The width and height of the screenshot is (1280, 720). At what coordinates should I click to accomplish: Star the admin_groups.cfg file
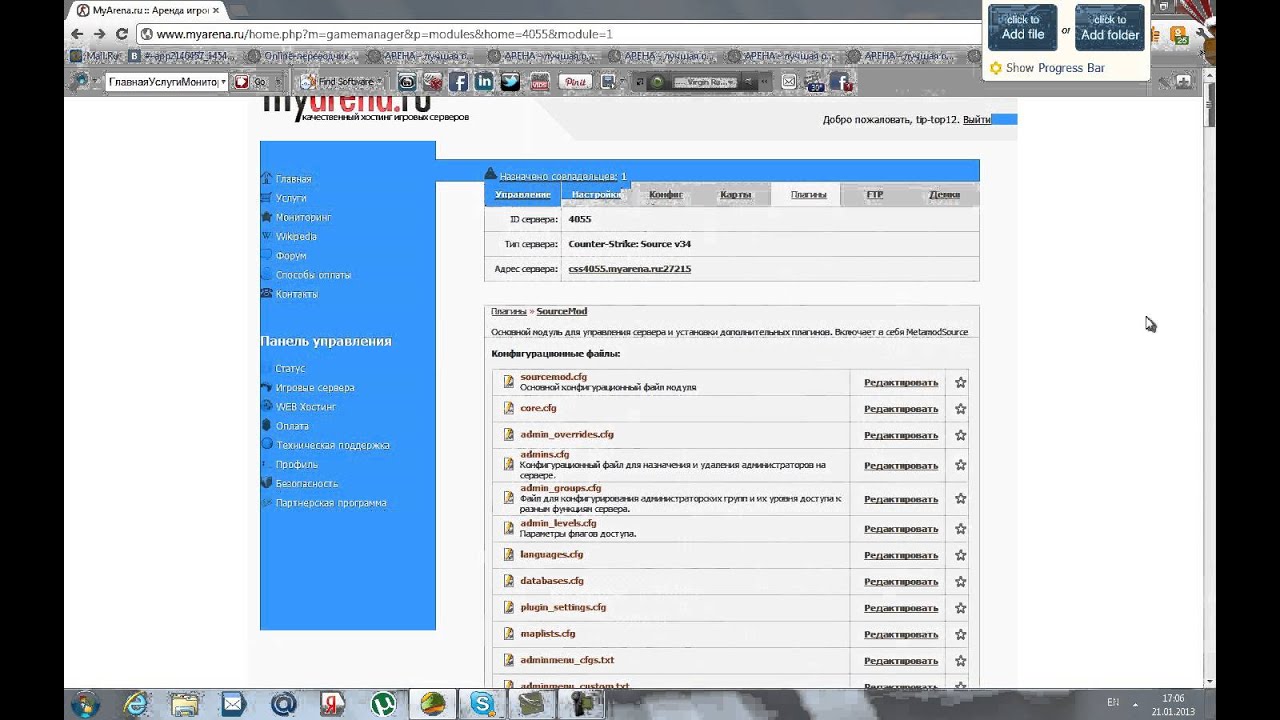click(x=960, y=499)
